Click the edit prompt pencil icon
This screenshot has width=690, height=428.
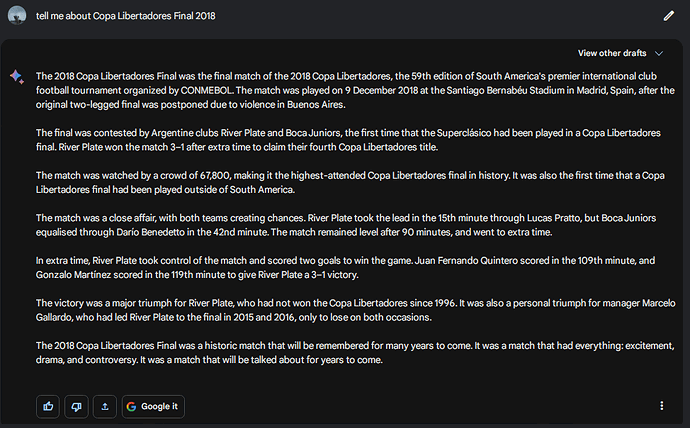click(668, 16)
